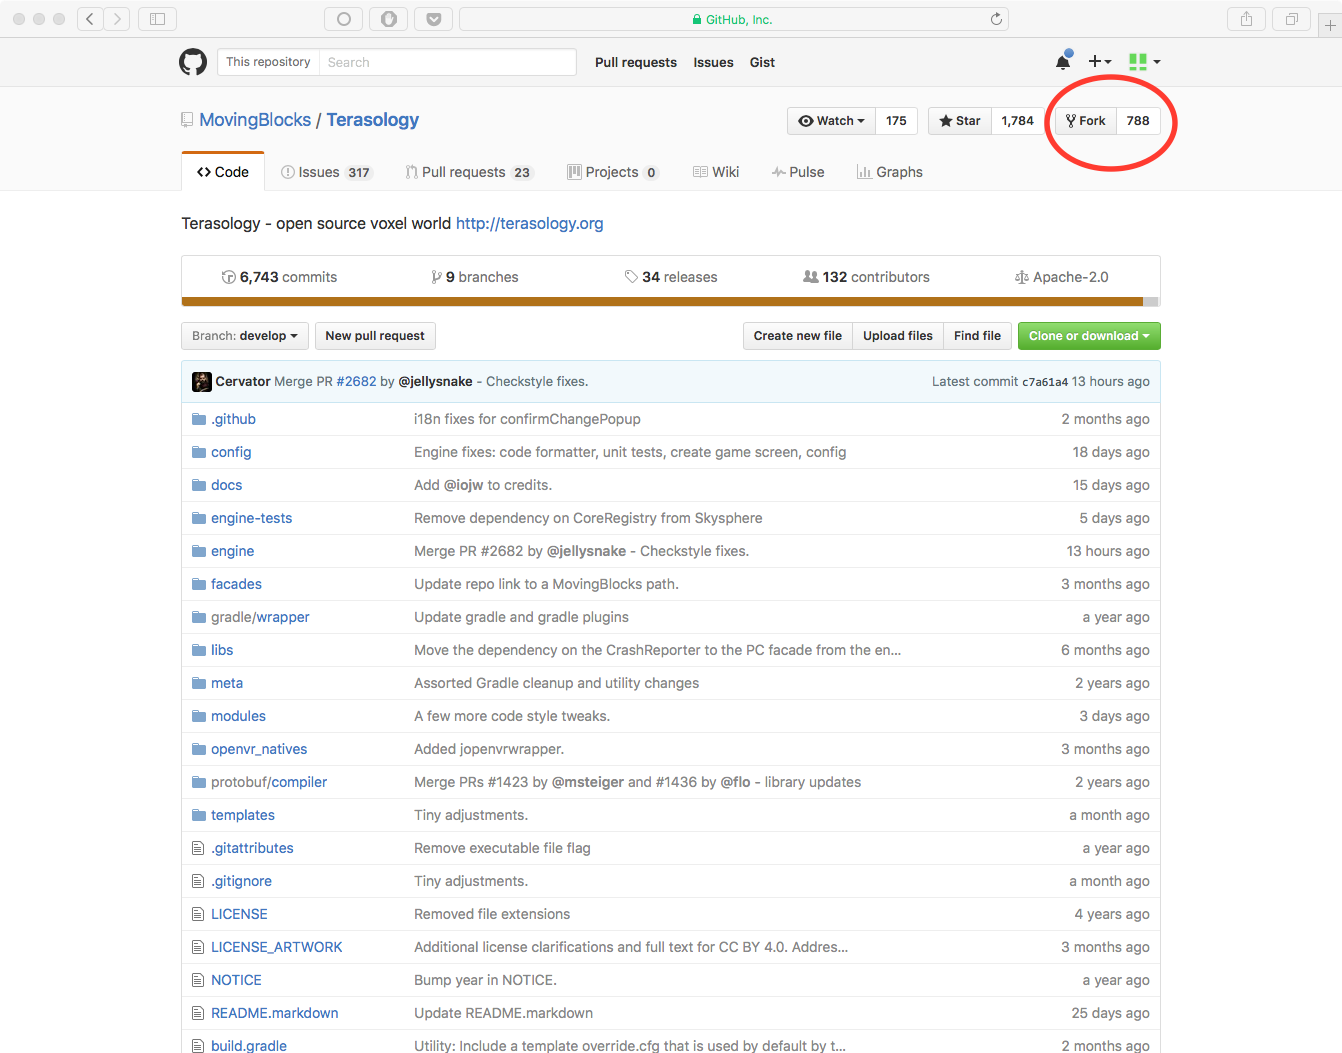Click commits history clock icon
The width and height of the screenshot is (1342, 1053).
click(228, 277)
